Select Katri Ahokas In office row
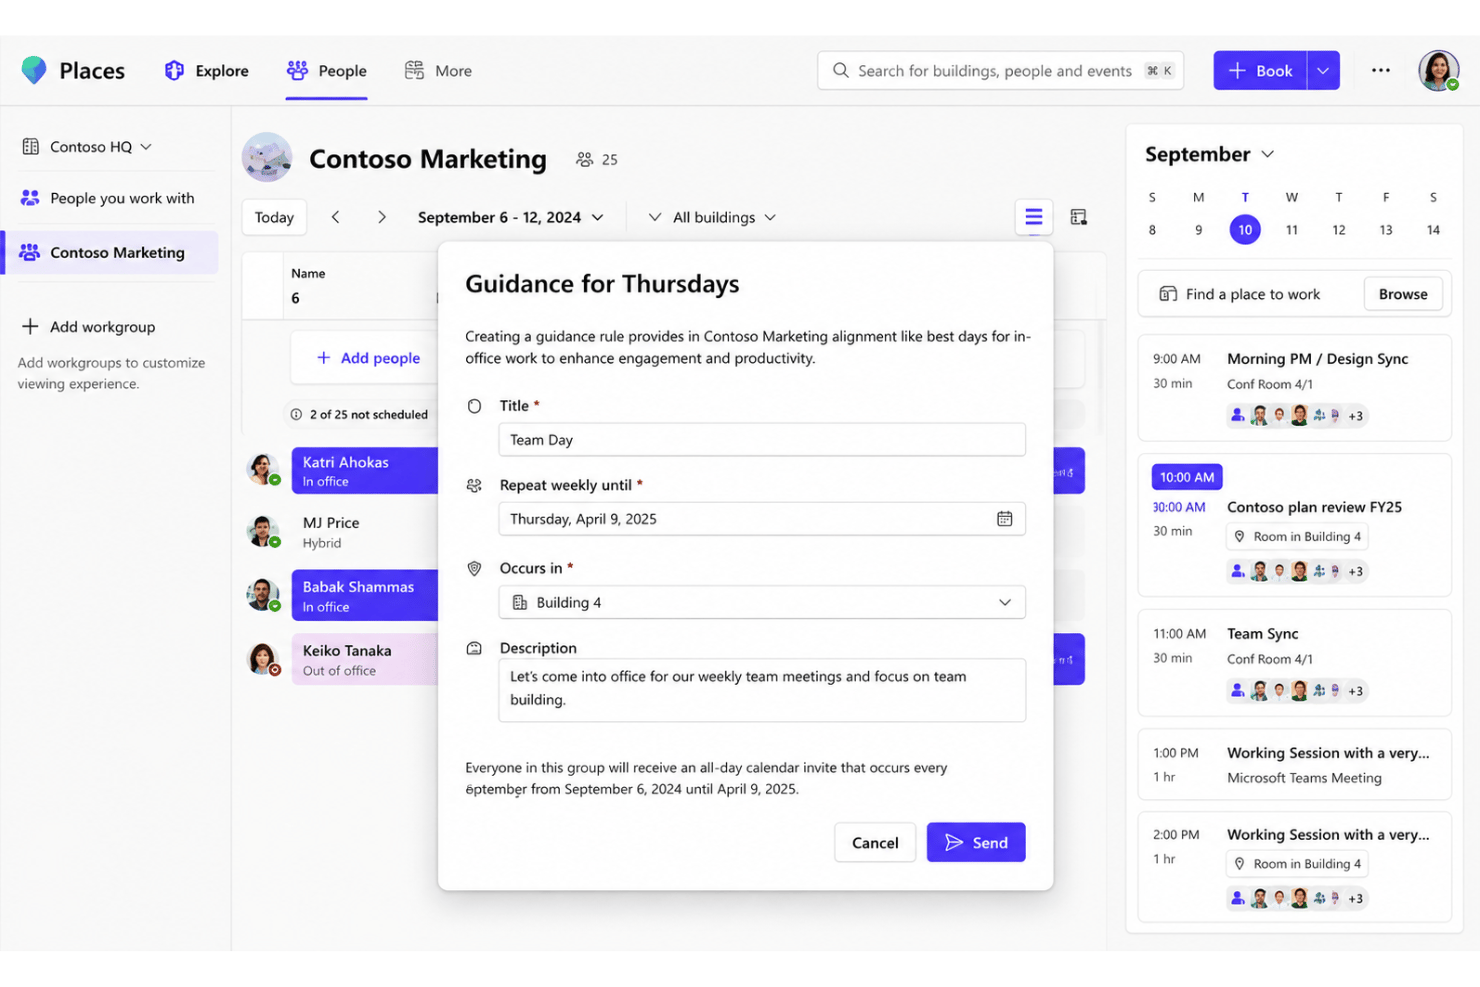This screenshot has width=1480, height=987. 365,471
